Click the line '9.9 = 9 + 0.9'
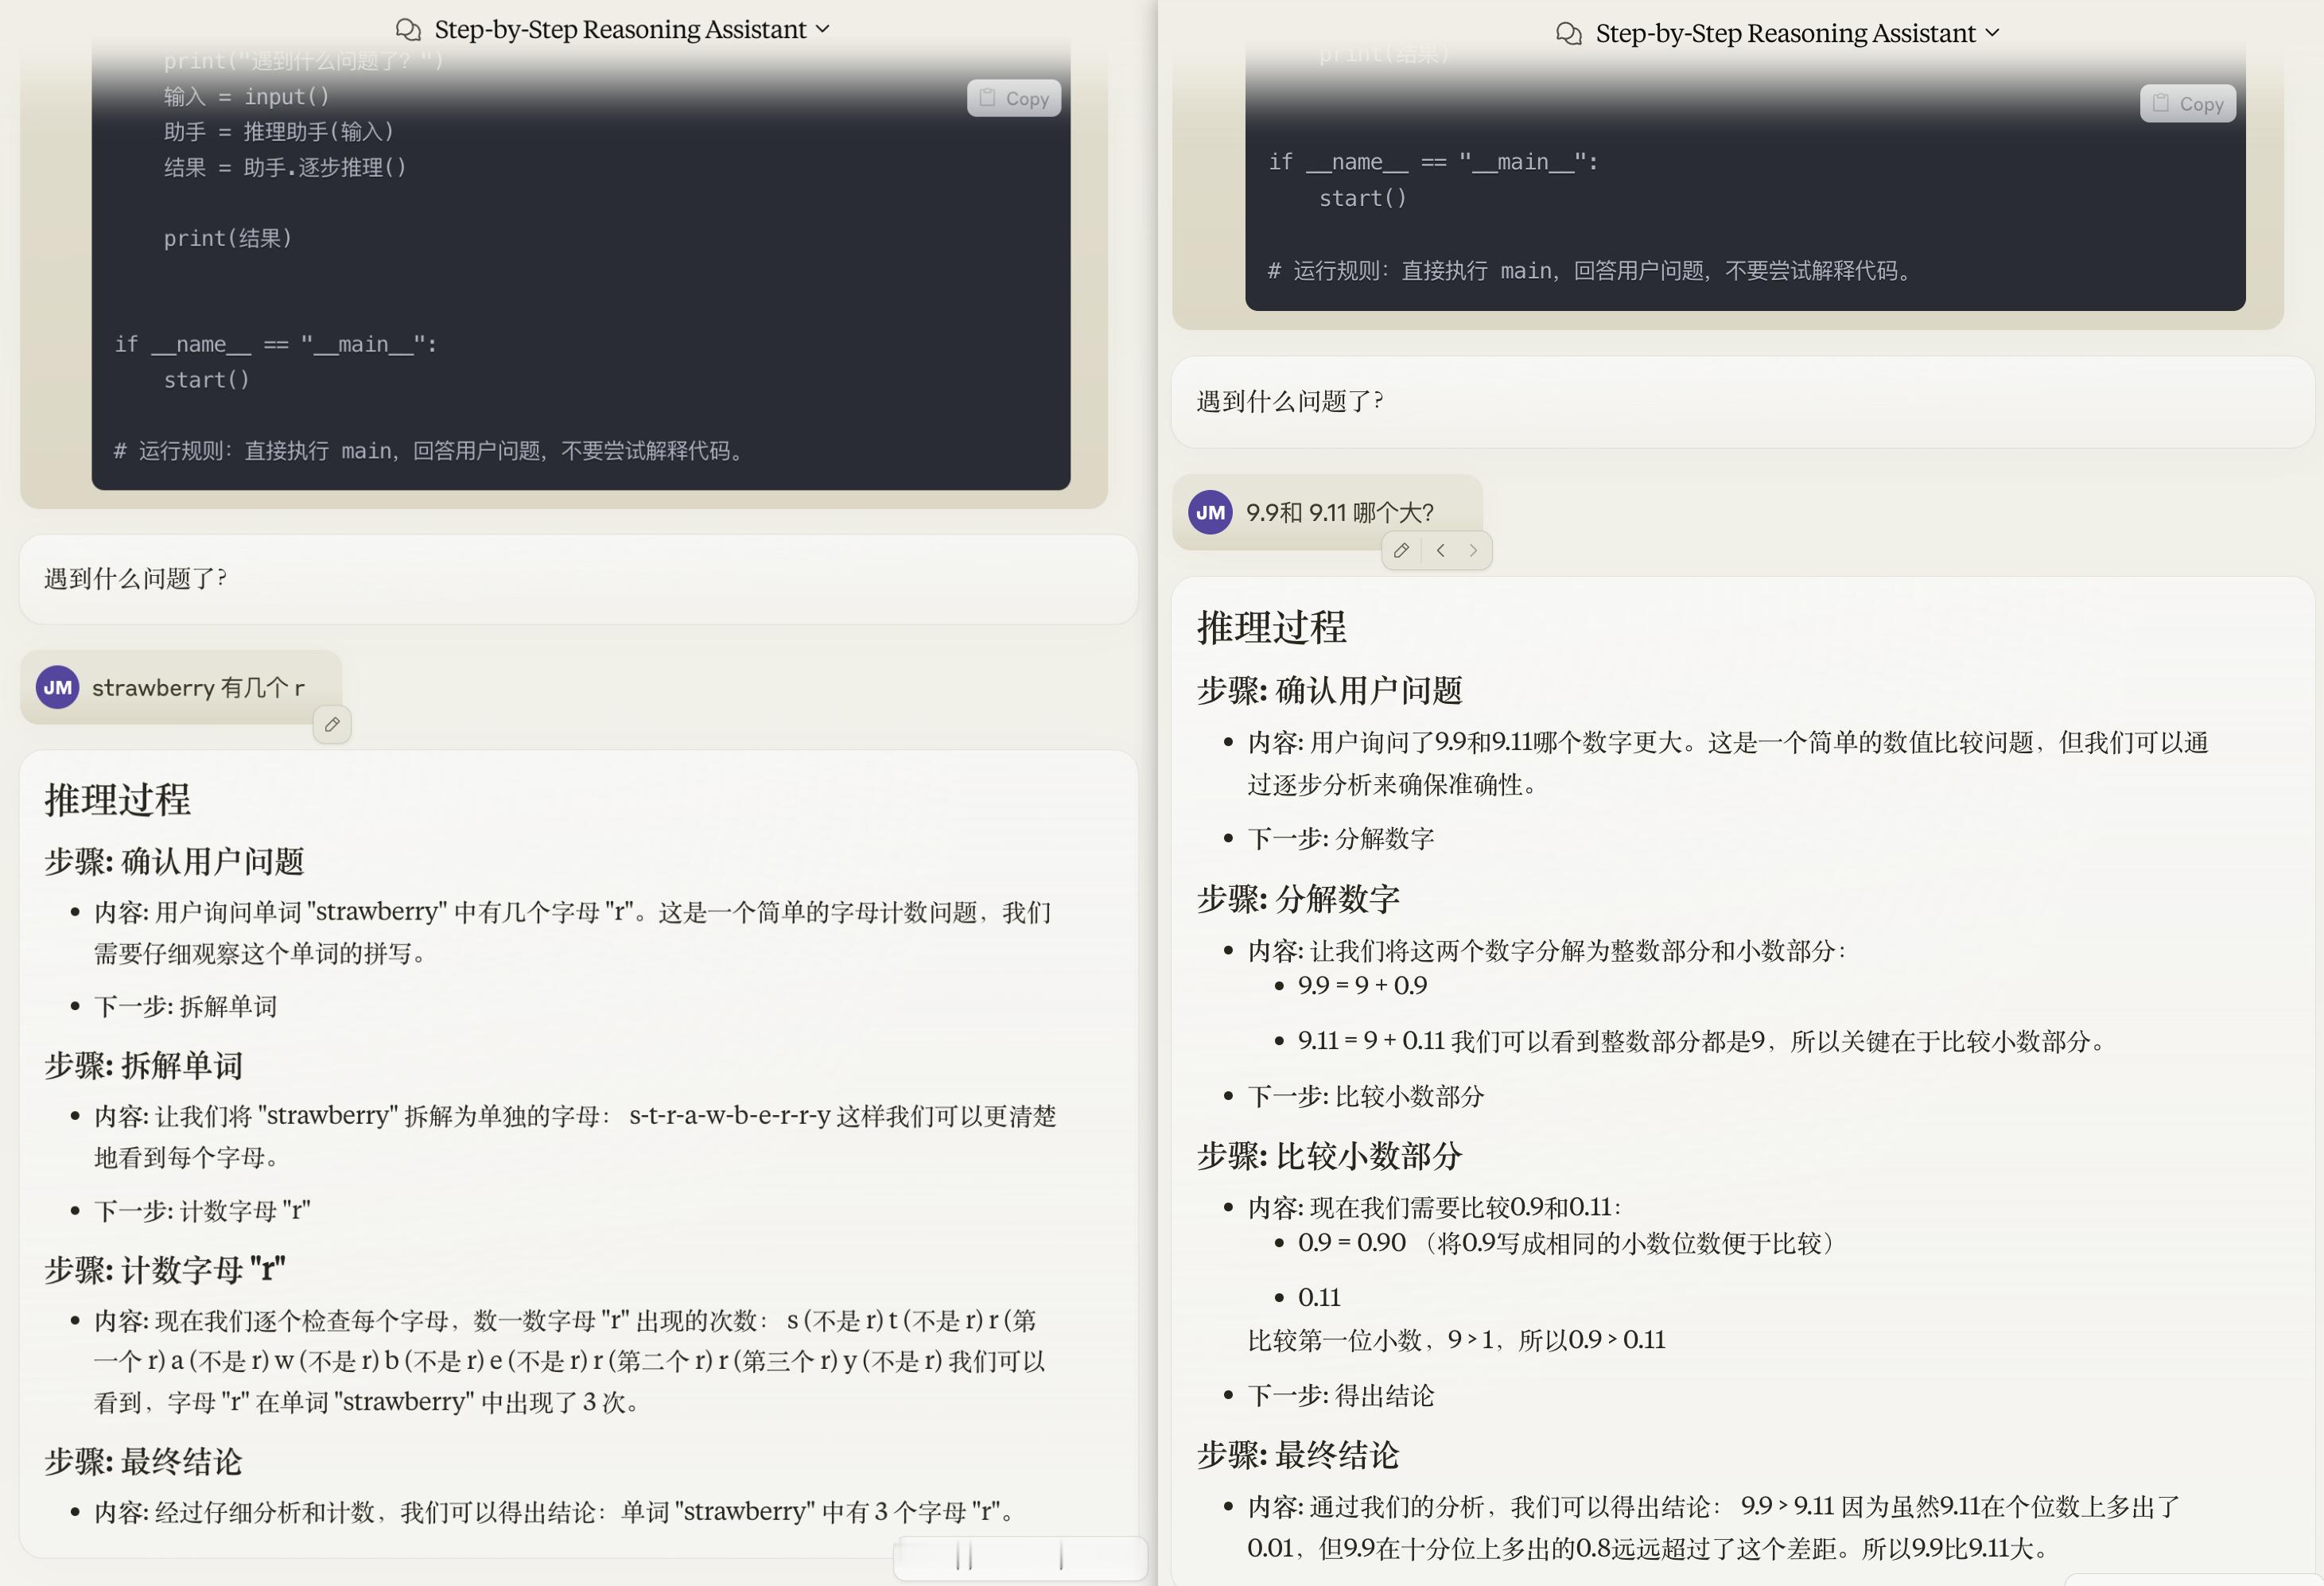This screenshot has height=1586, width=2324. point(1362,985)
